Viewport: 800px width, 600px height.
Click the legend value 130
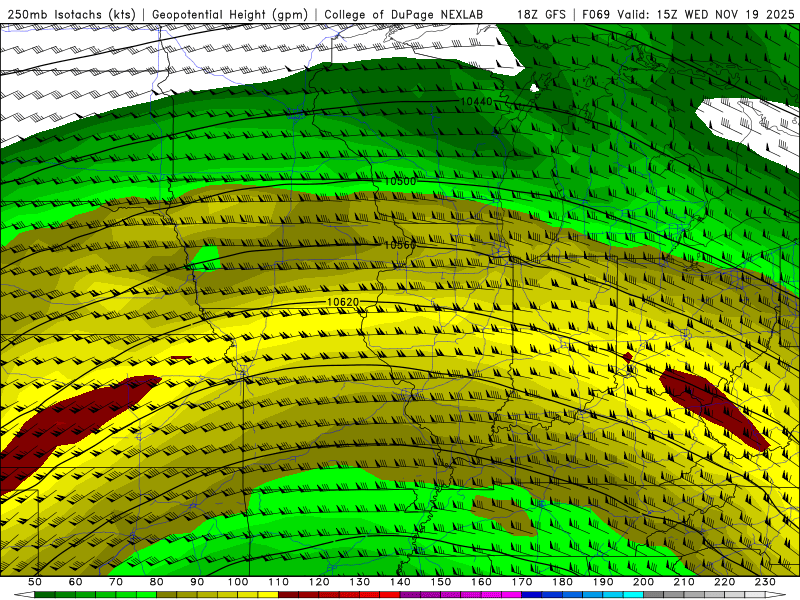(x=360, y=582)
